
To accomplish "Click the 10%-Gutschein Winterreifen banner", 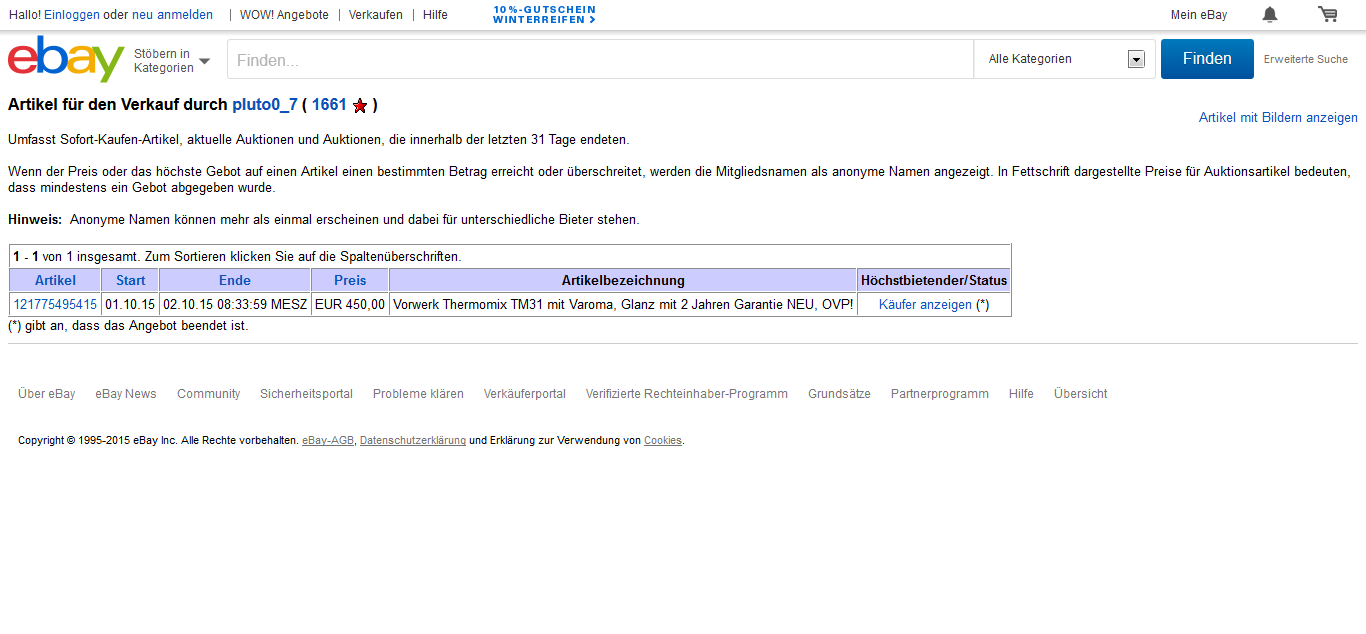I will click(x=544, y=14).
